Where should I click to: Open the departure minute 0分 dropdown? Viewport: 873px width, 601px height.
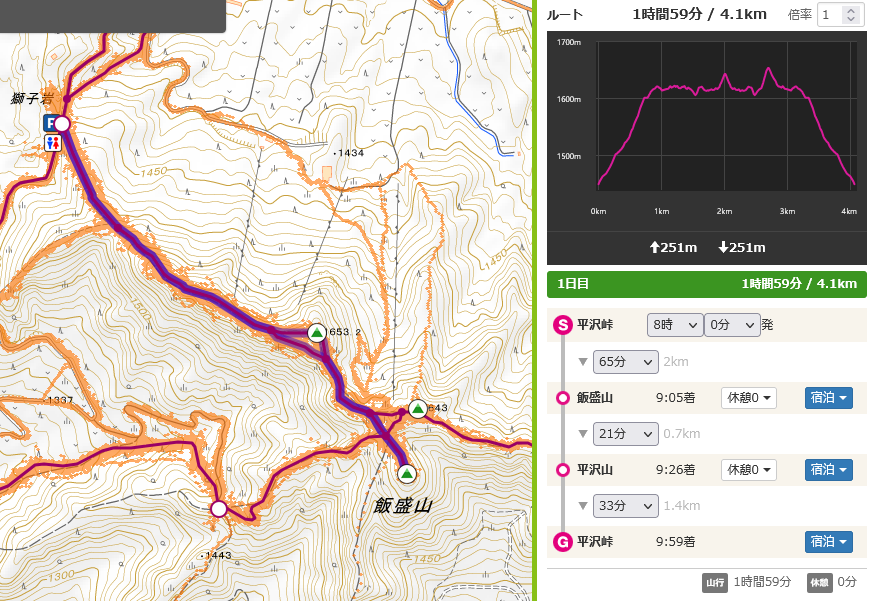pos(731,325)
